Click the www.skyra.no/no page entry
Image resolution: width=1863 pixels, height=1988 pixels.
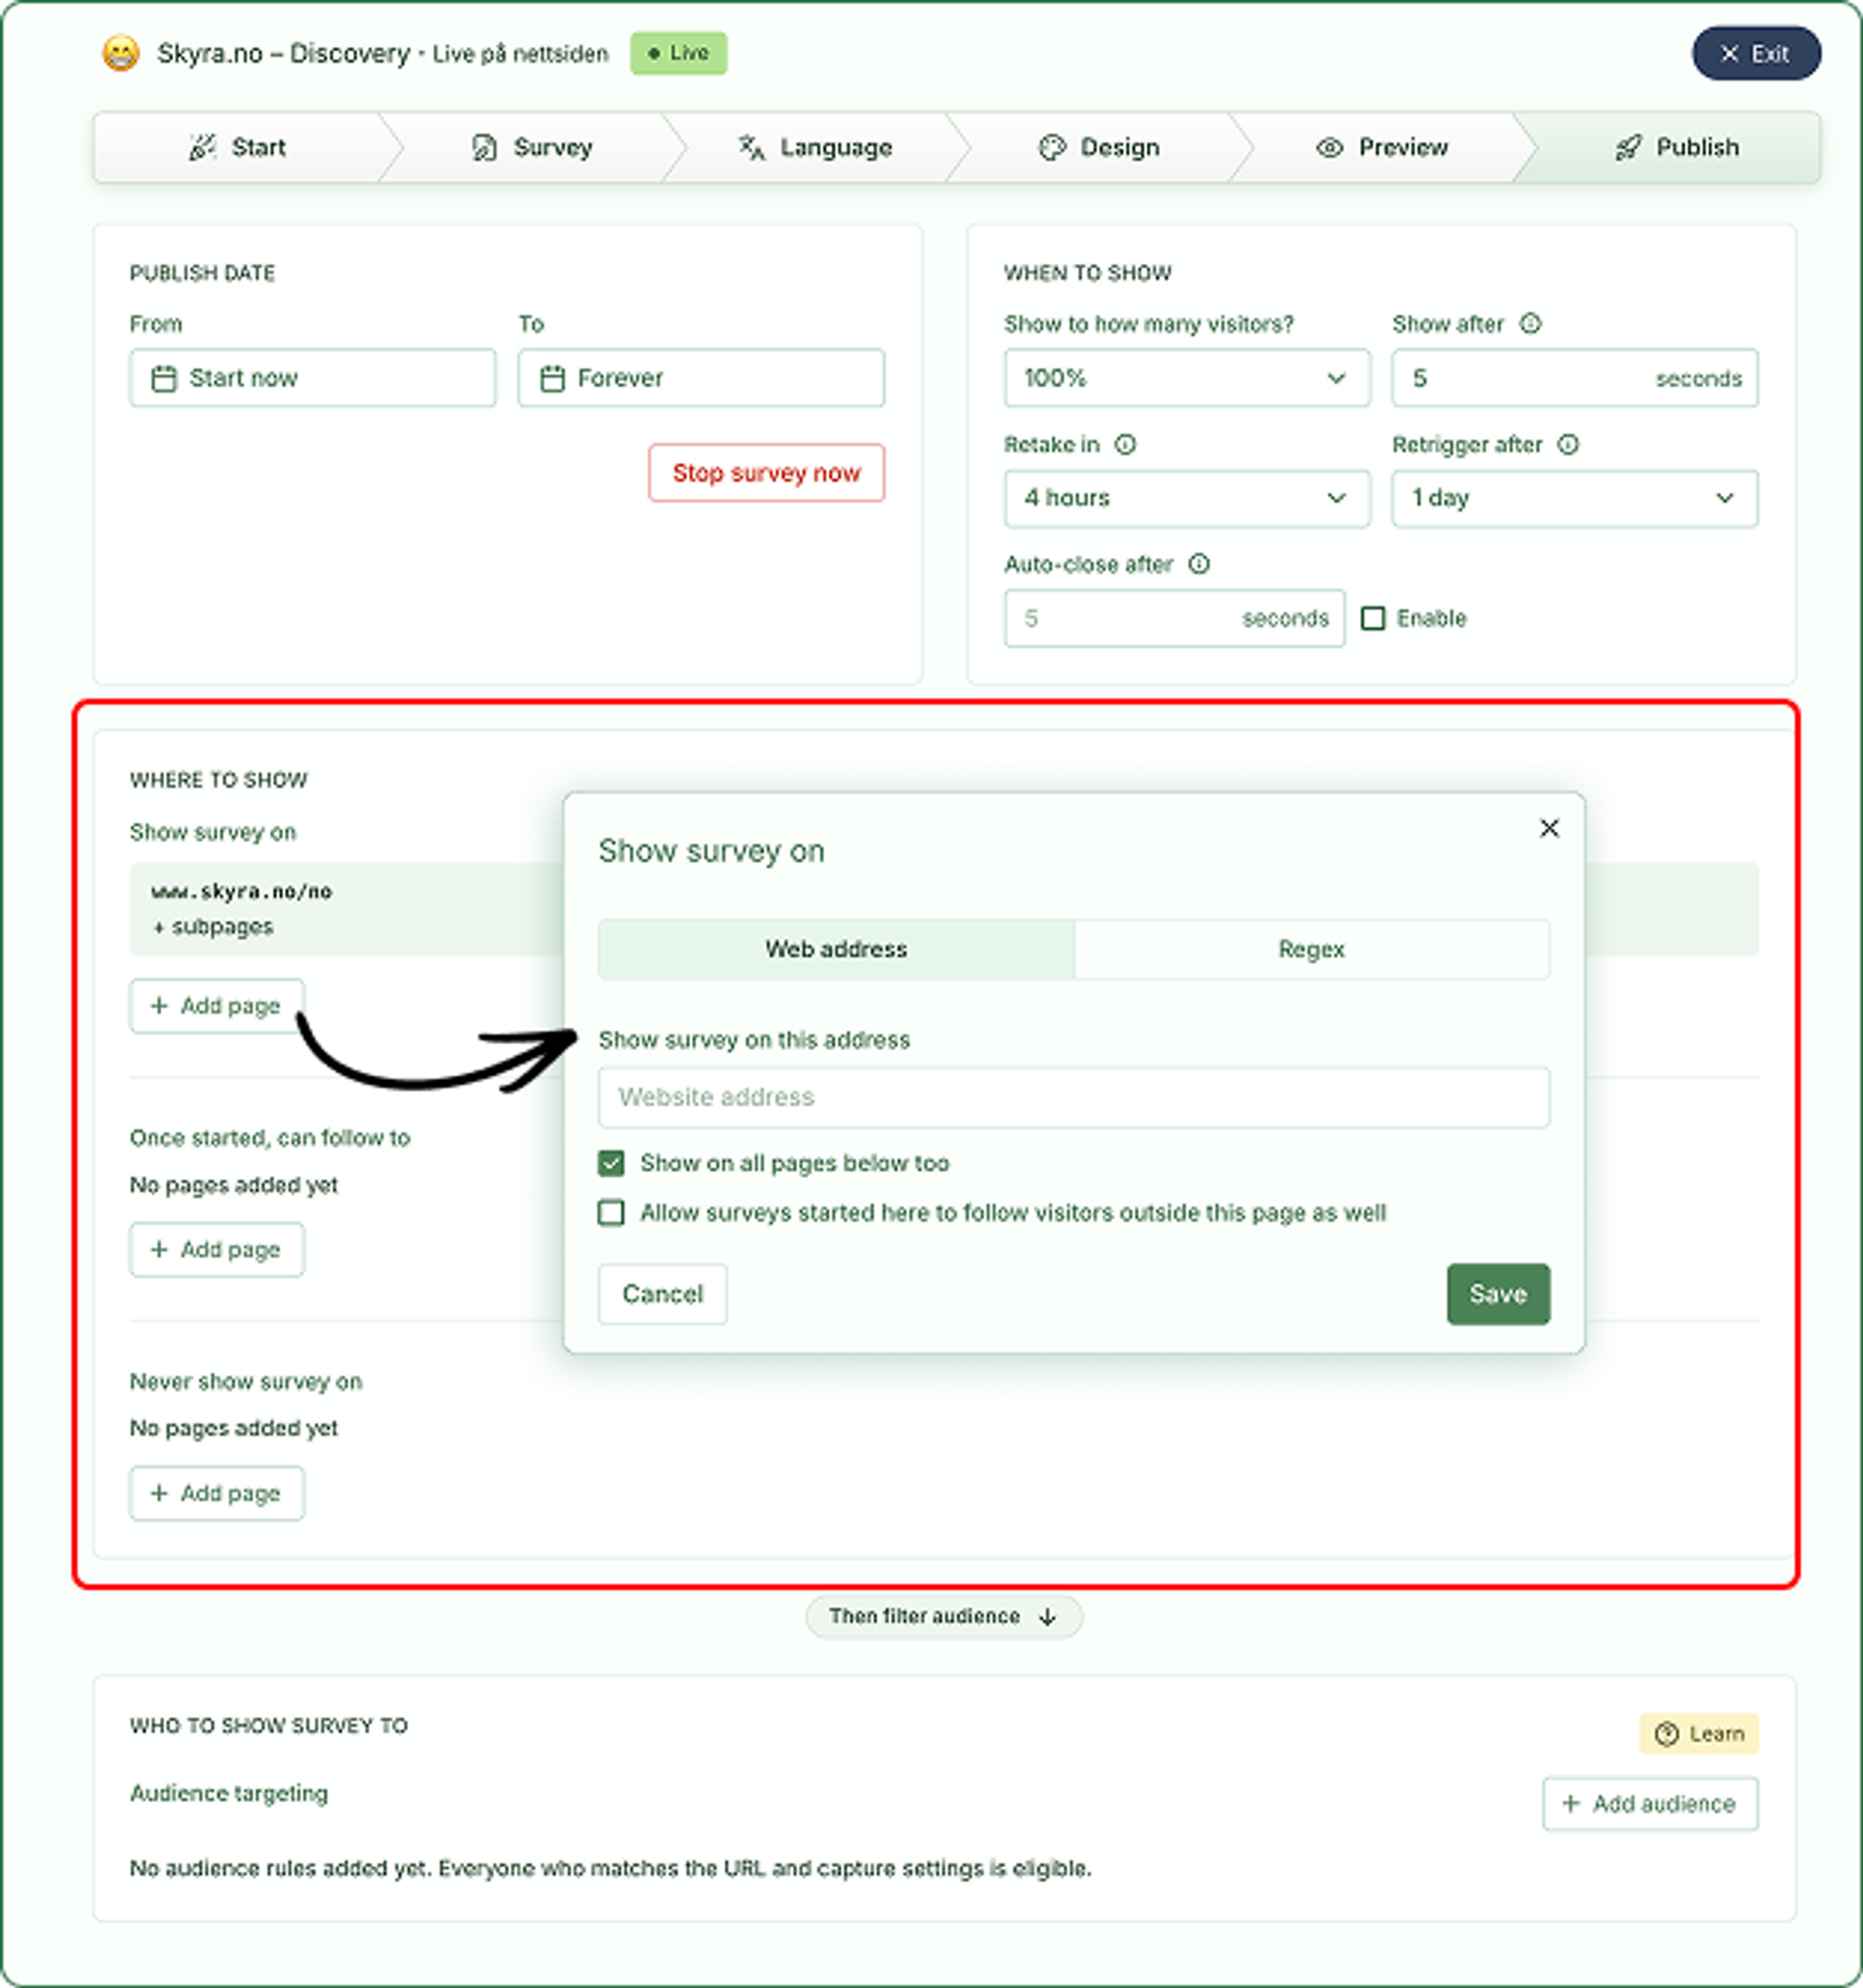tap(345, 909)
